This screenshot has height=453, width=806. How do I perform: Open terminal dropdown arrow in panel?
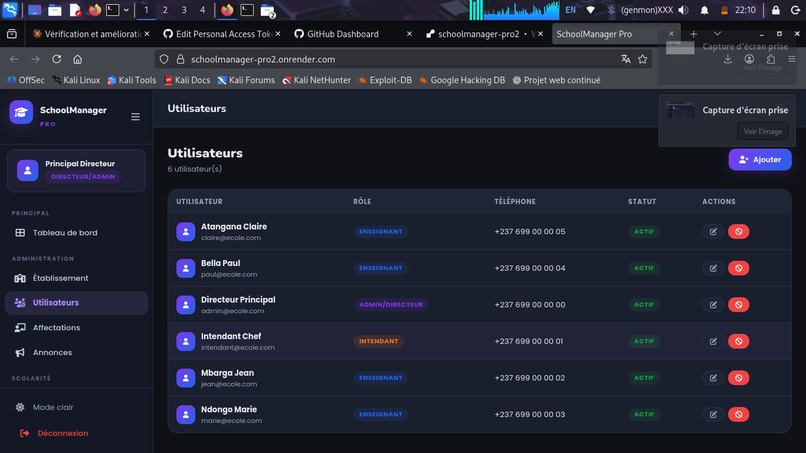(126, 10)
